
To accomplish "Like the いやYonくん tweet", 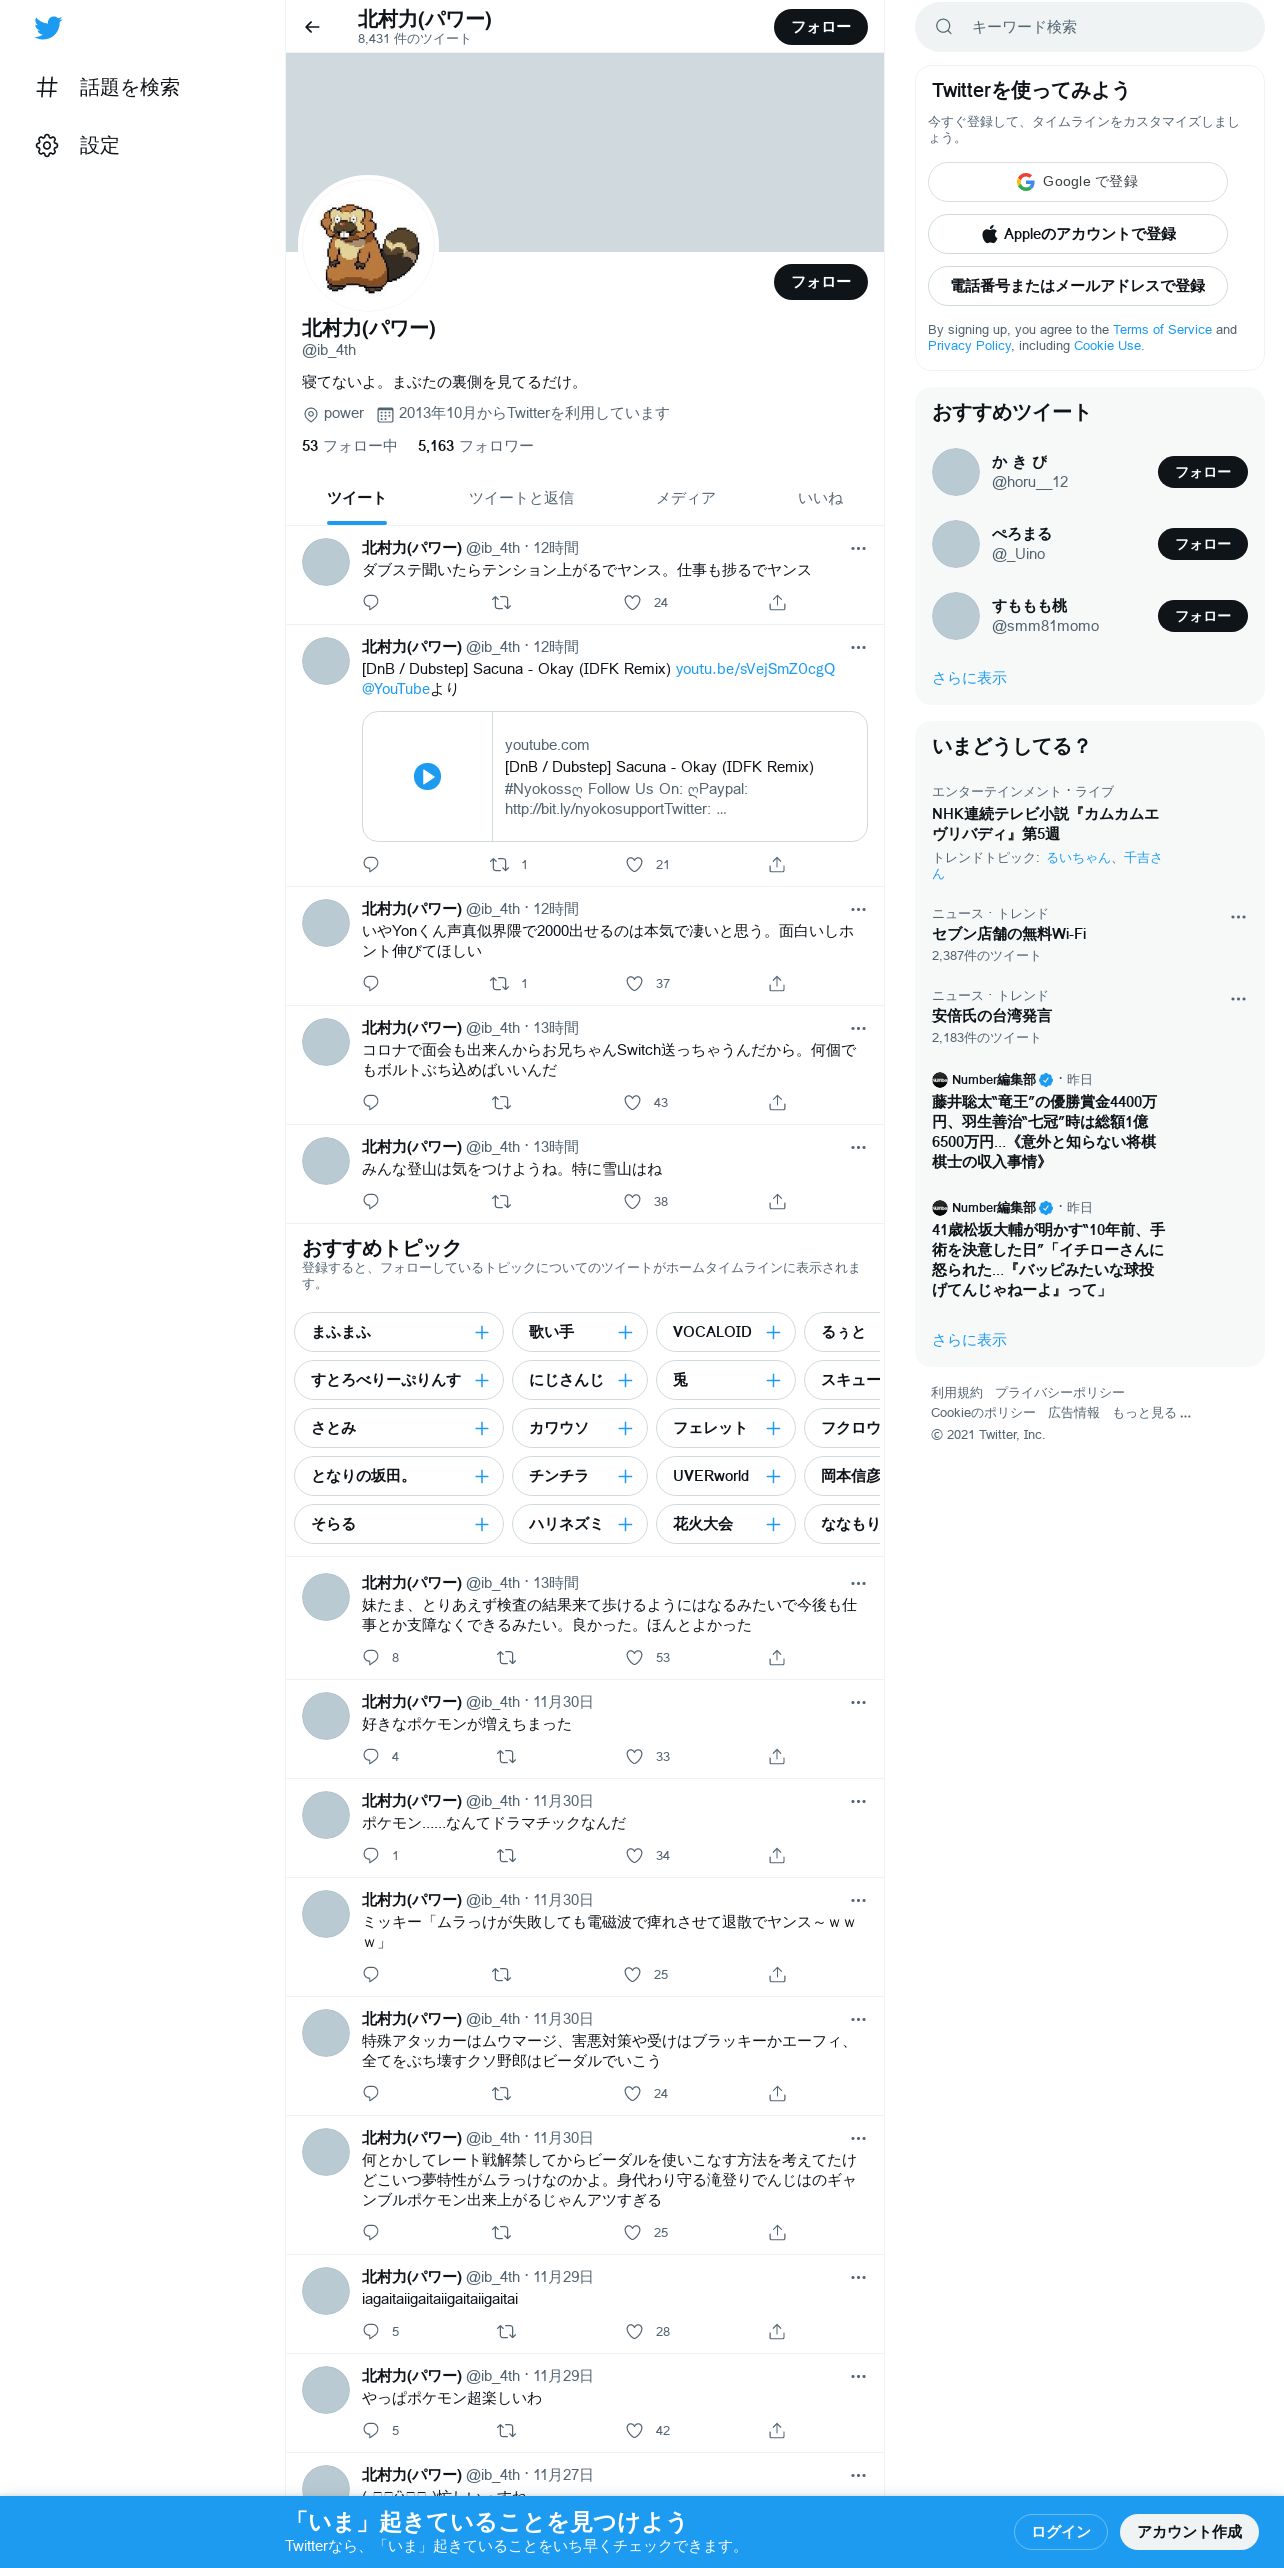I will [x=634, y=983].
